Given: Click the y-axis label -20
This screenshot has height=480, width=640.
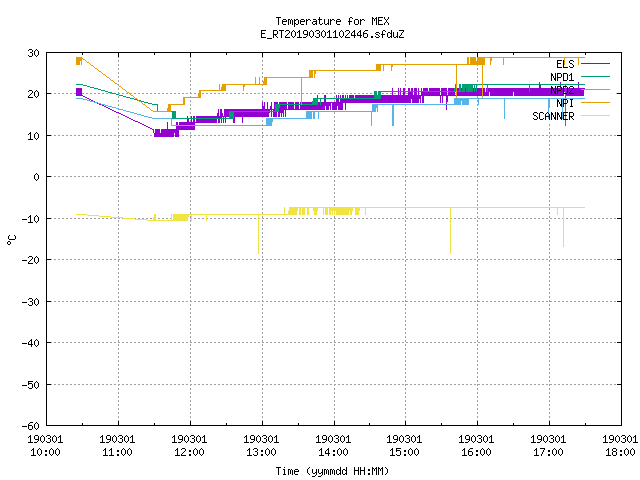Looking at the screenshot, I should click(31, 260).
